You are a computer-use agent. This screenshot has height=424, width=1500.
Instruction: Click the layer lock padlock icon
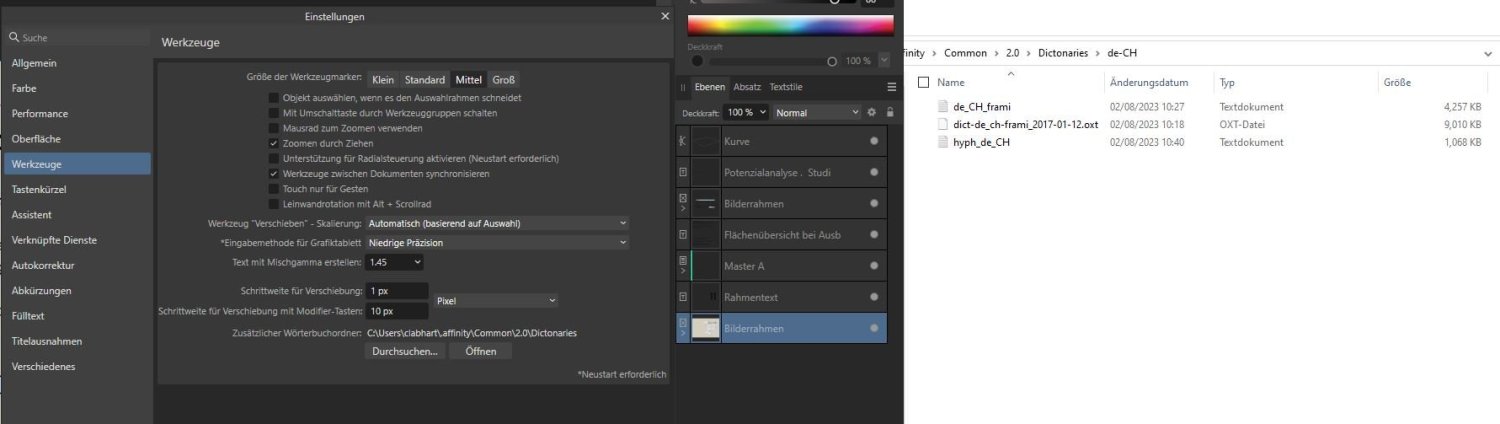pyautogui.click(x=889, y=113)
